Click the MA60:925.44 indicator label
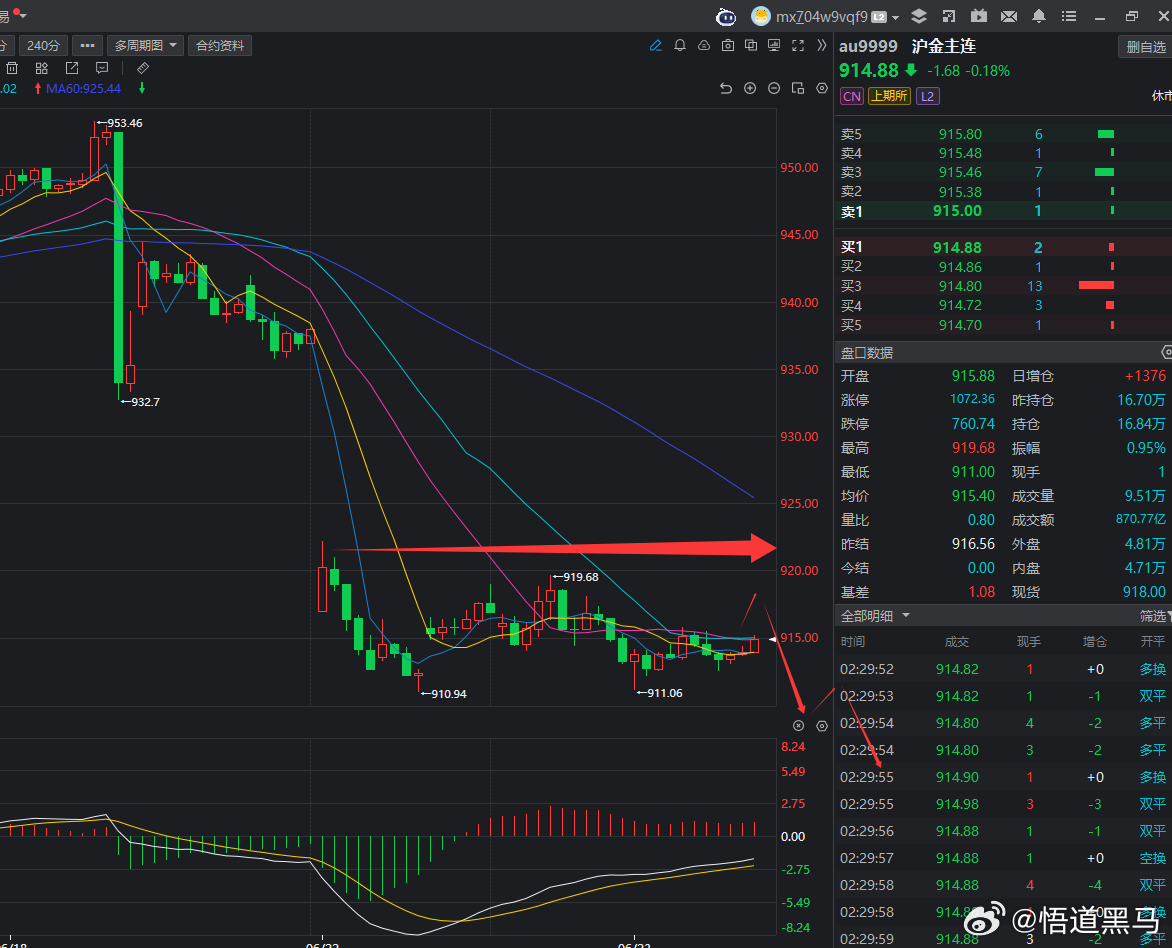The width and height of the screenshot is (1172, 948). pos(83,88)
